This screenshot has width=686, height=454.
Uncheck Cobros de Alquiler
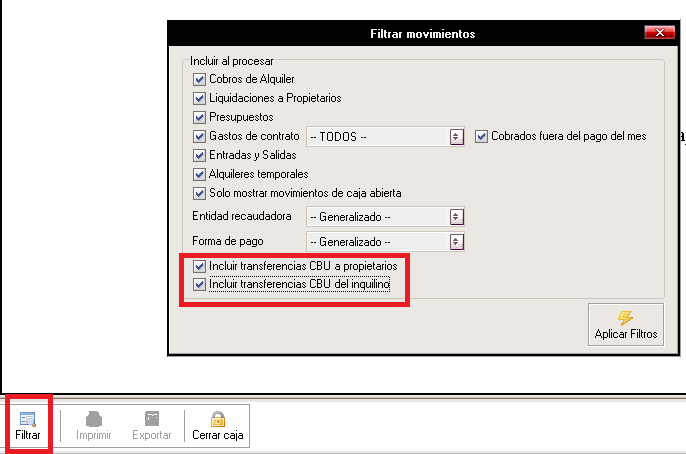pyautogui.click(x=199, y=79)
